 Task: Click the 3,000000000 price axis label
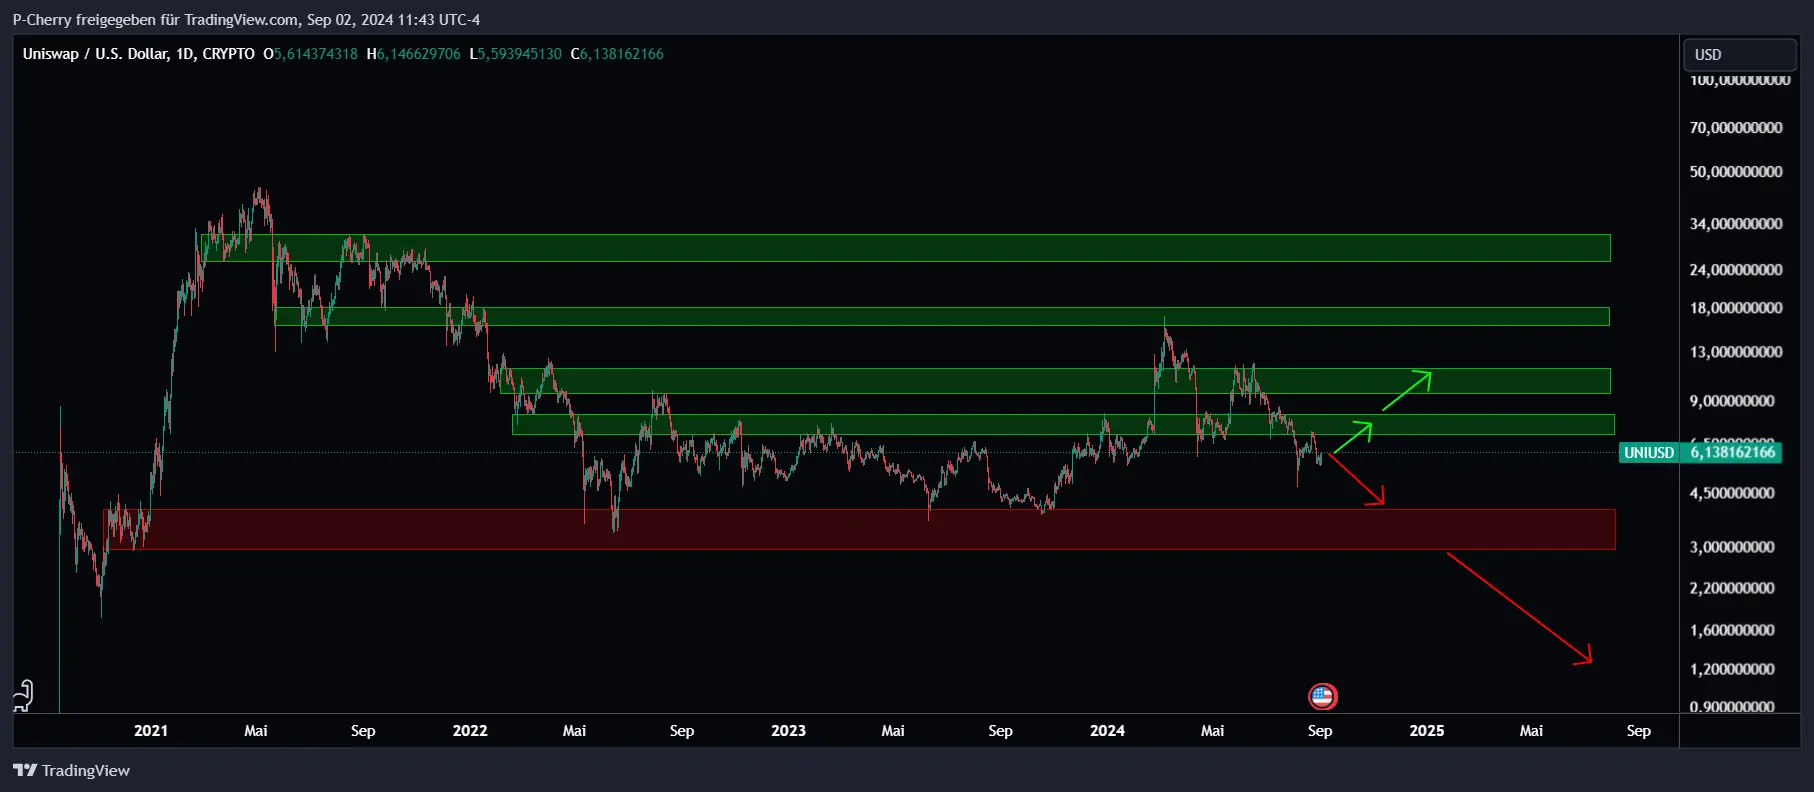(x=1732, y=547)
